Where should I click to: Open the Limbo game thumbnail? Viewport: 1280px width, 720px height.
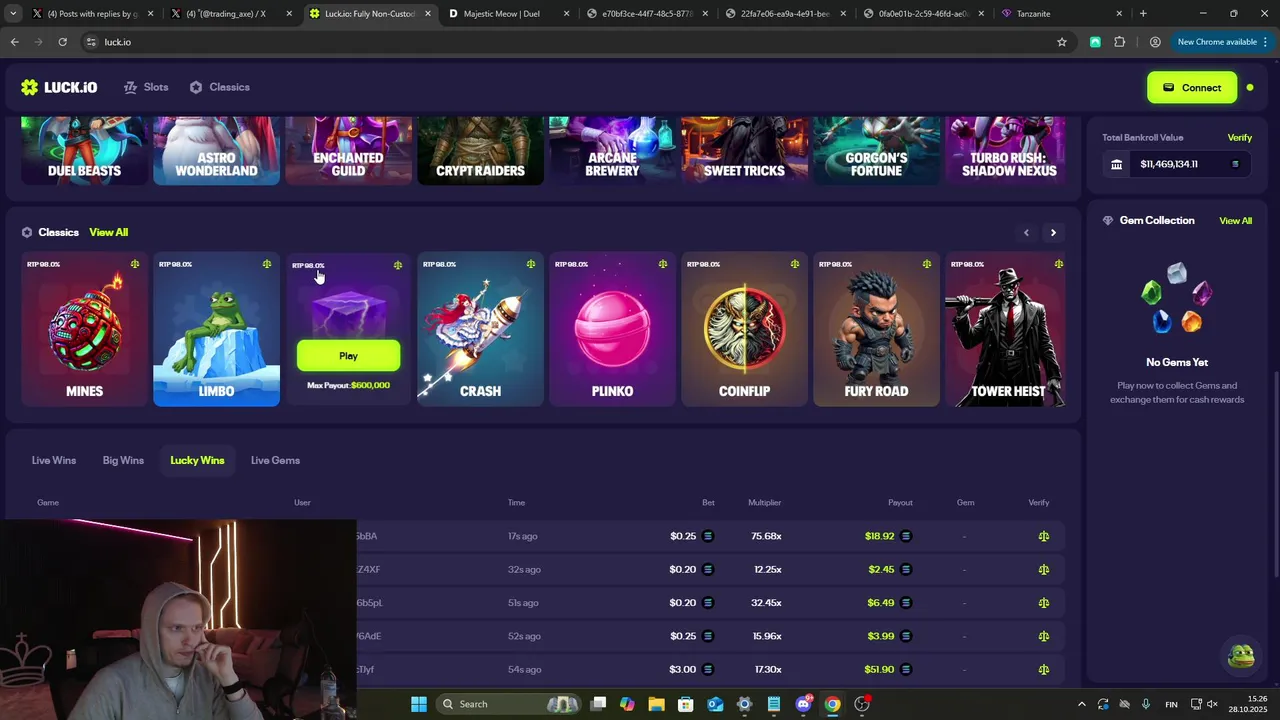tap(216, 329)
